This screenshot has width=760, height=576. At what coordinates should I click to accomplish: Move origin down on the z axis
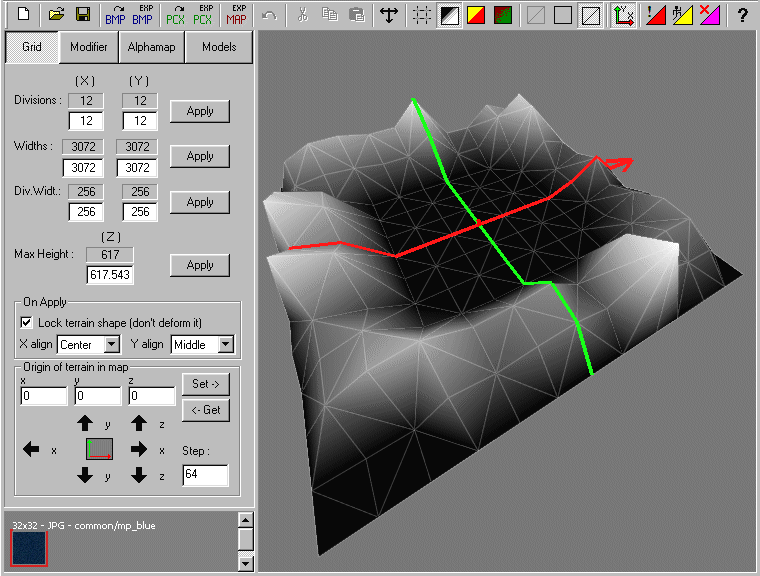[139, 476]
